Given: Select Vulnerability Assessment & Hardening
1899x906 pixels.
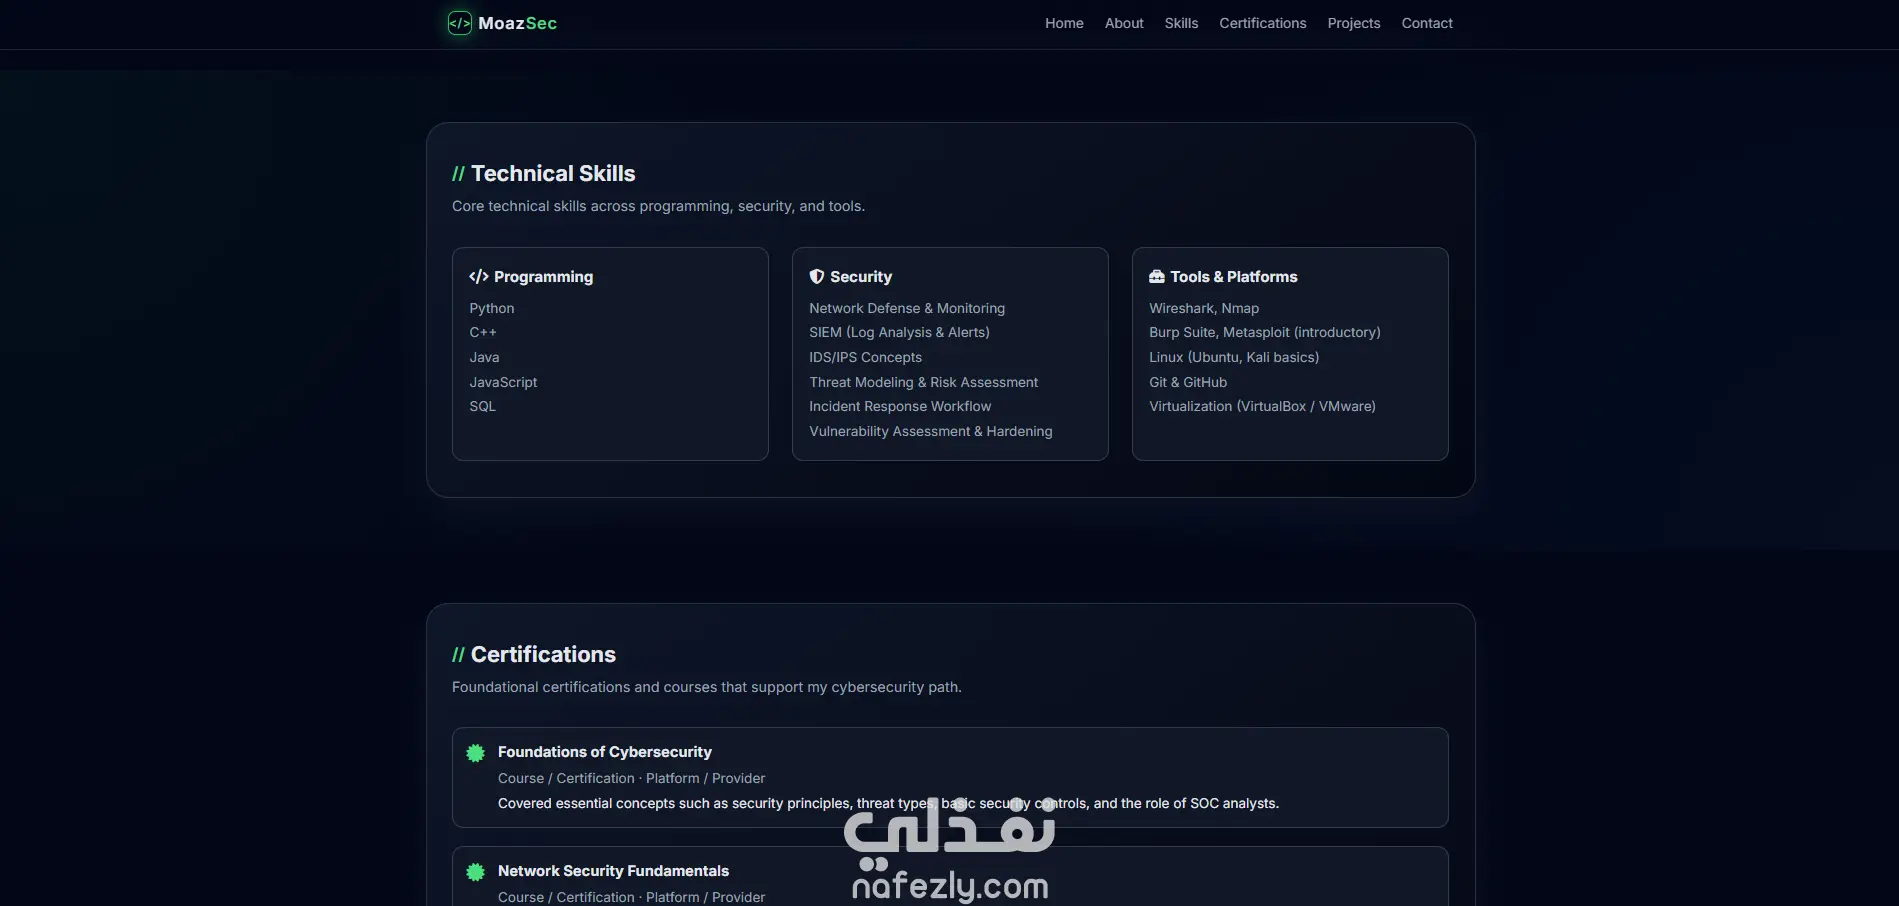Looking at the screenshot, I should click(930, 432).
